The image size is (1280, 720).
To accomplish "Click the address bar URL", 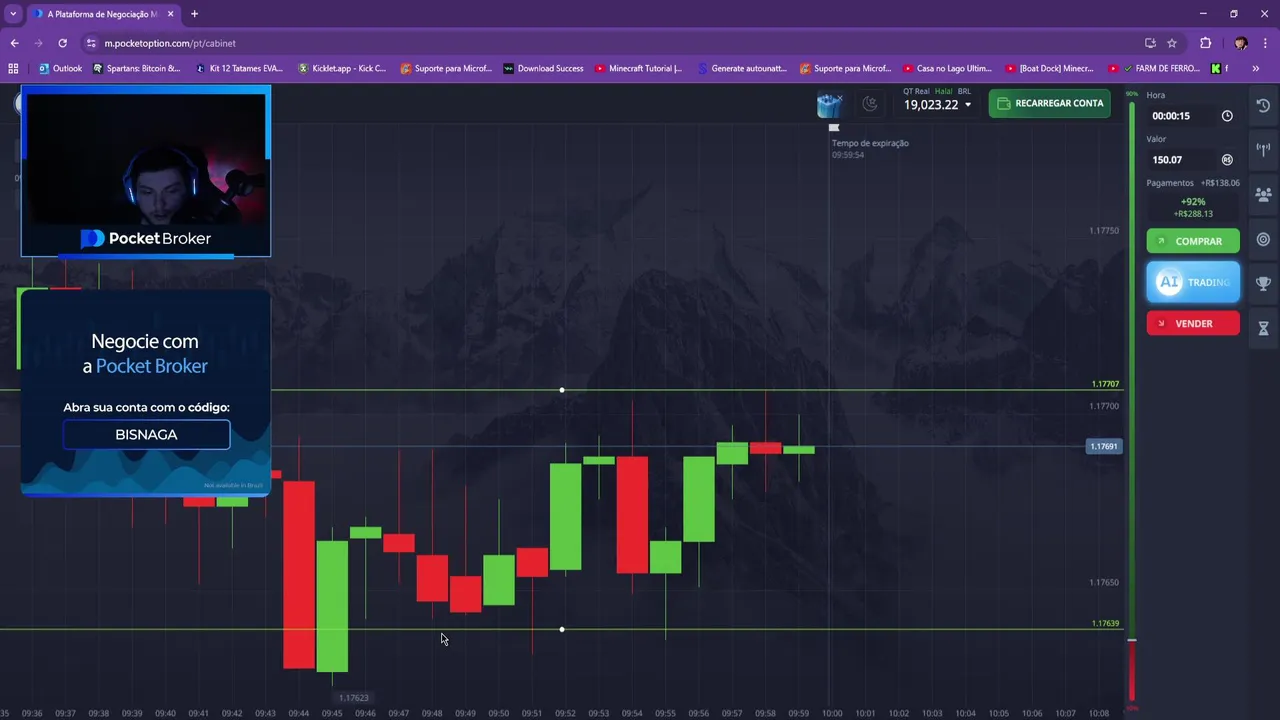I will click(170, 43).
